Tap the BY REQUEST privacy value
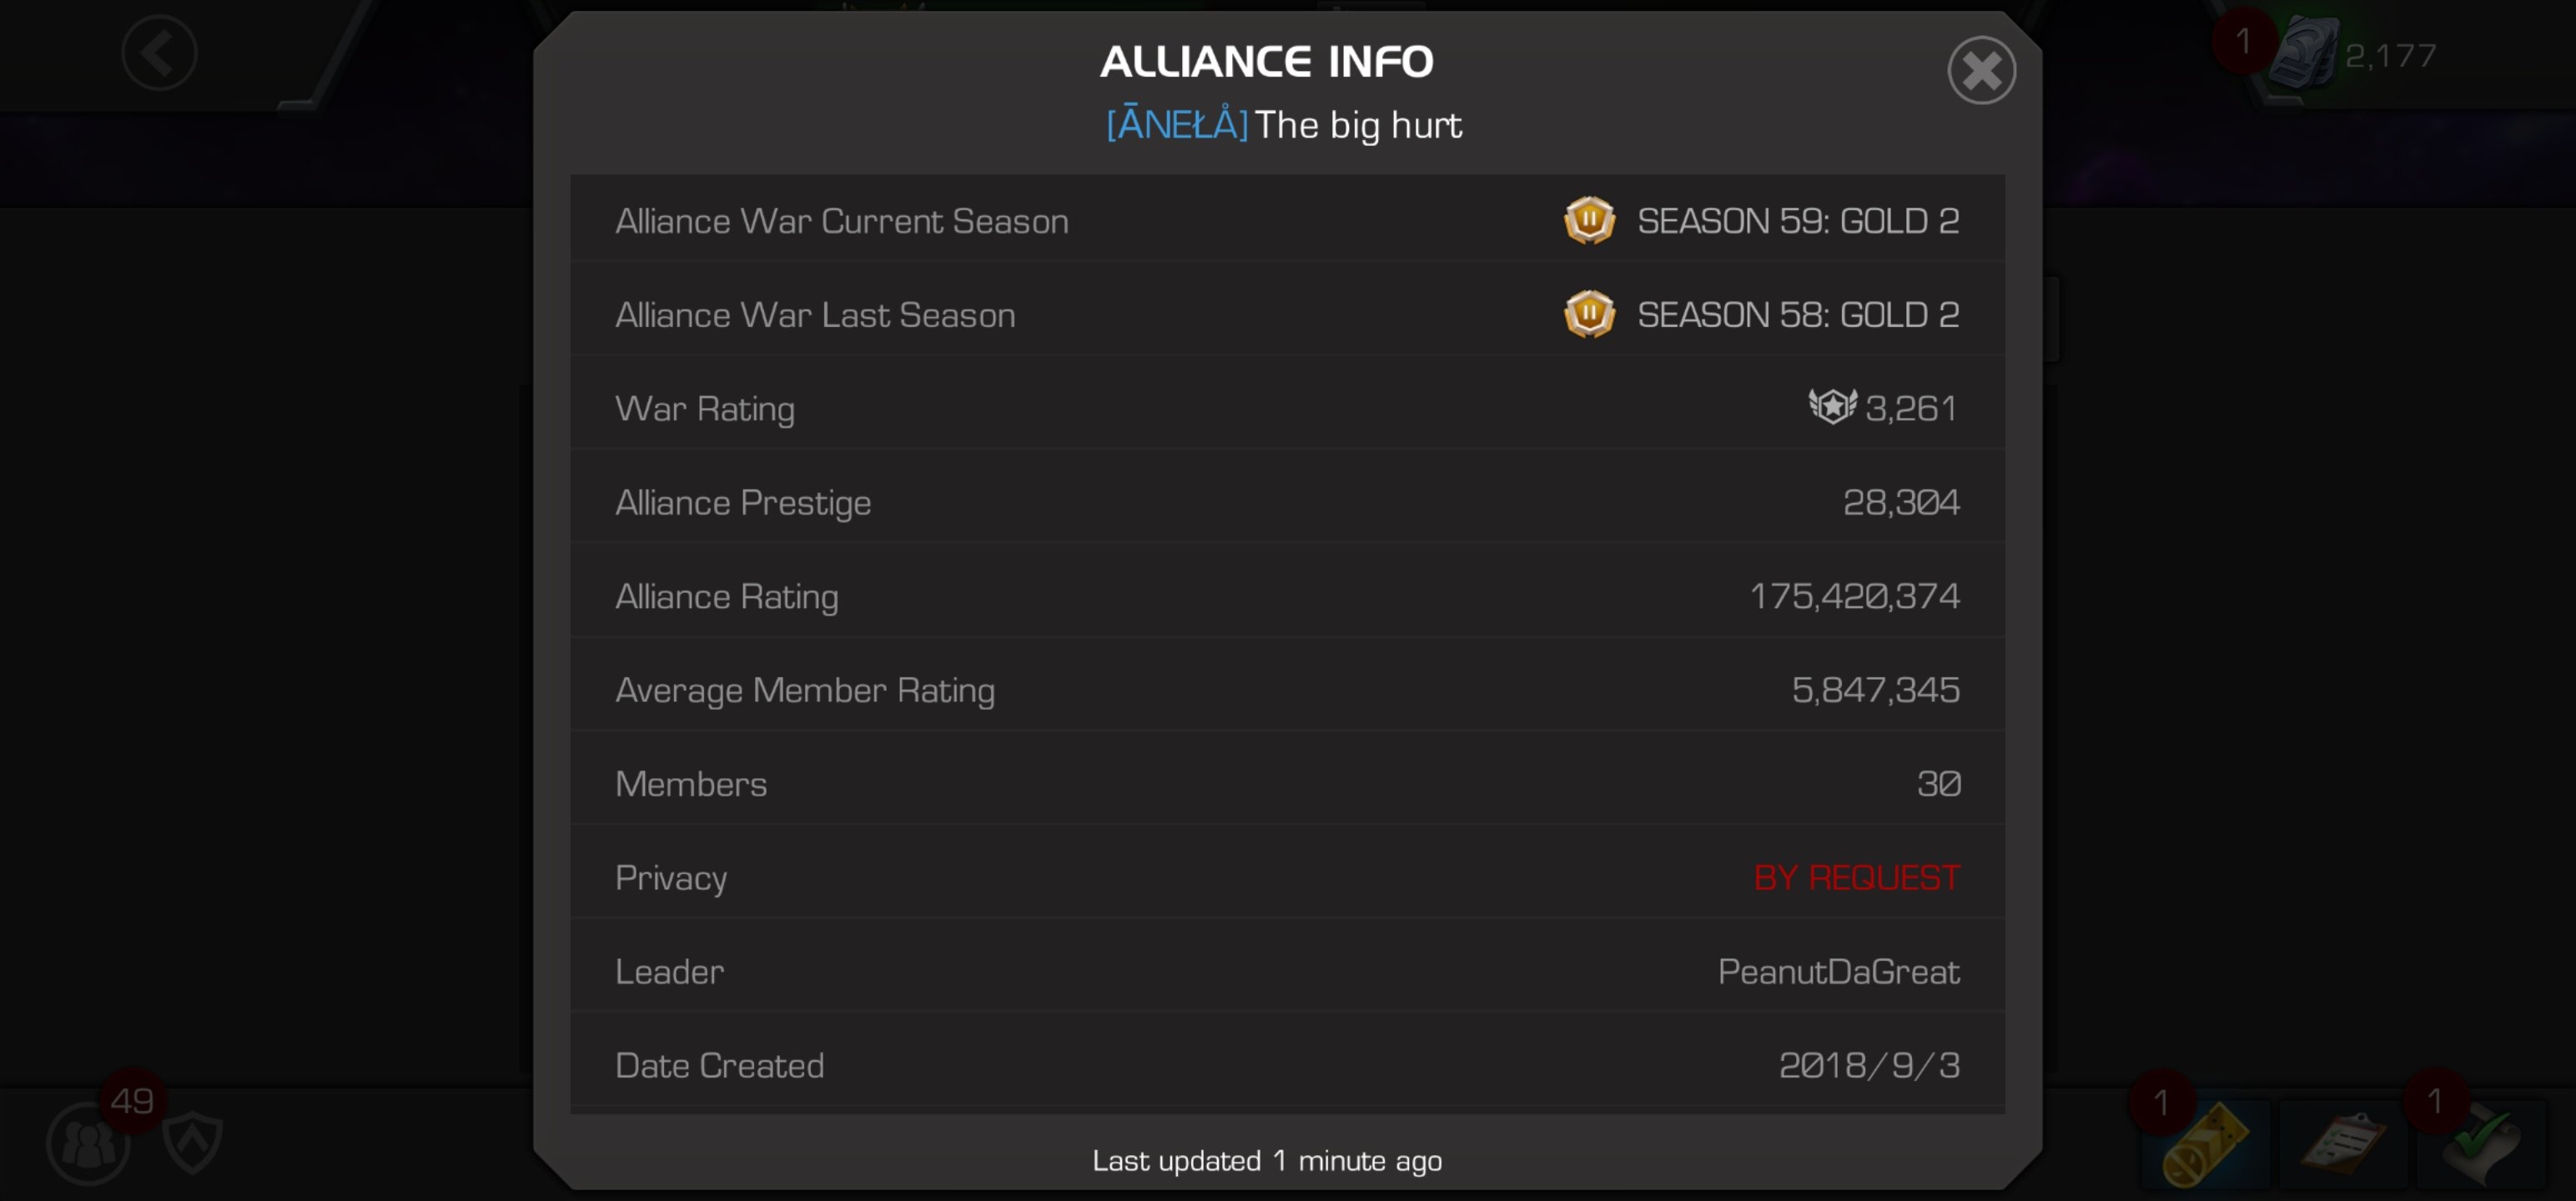Viewport: 2576px width, 1201px height. point(1856,878)
